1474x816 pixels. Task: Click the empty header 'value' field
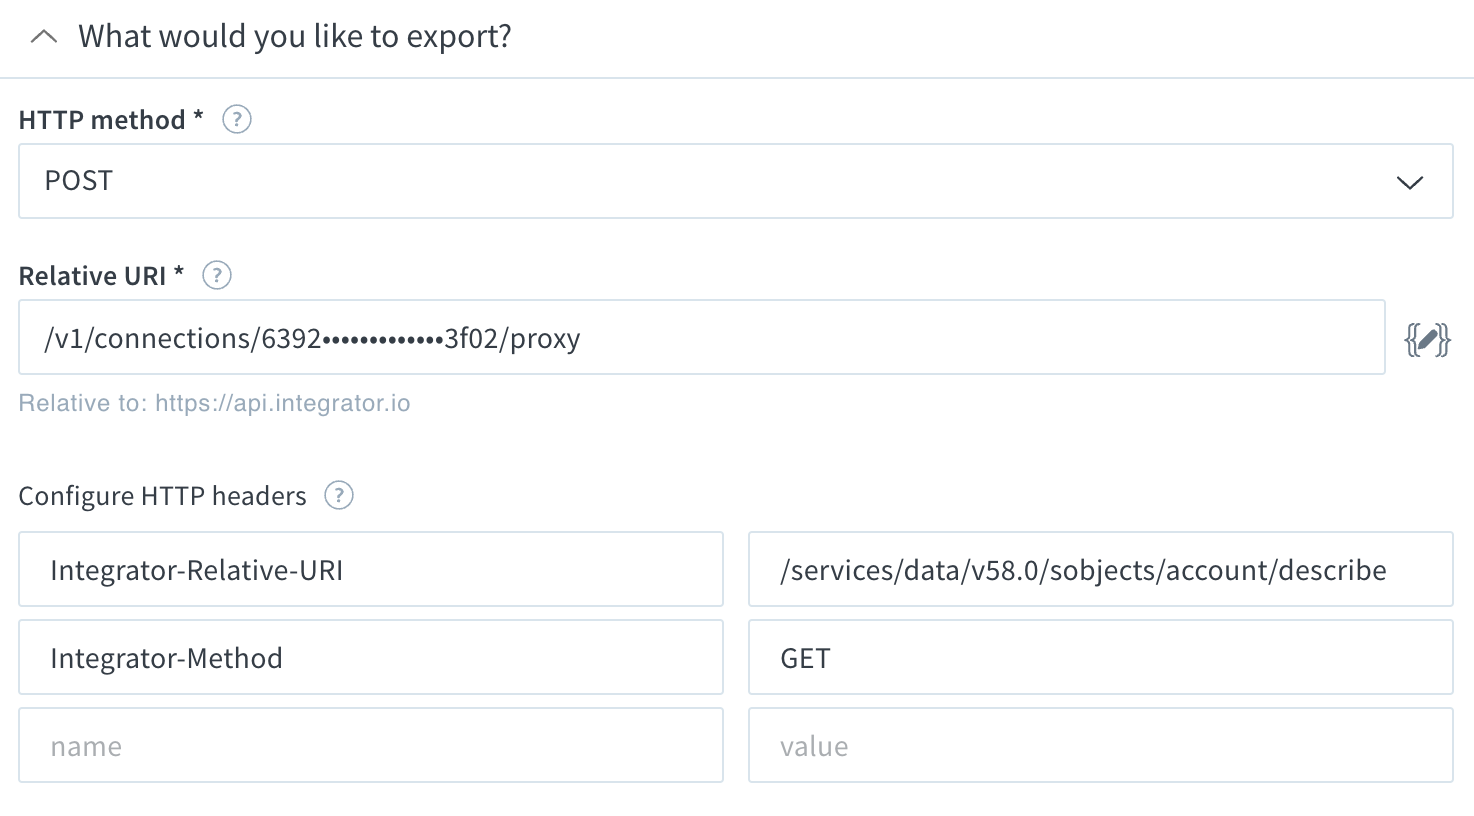[x=1100, y=746]
